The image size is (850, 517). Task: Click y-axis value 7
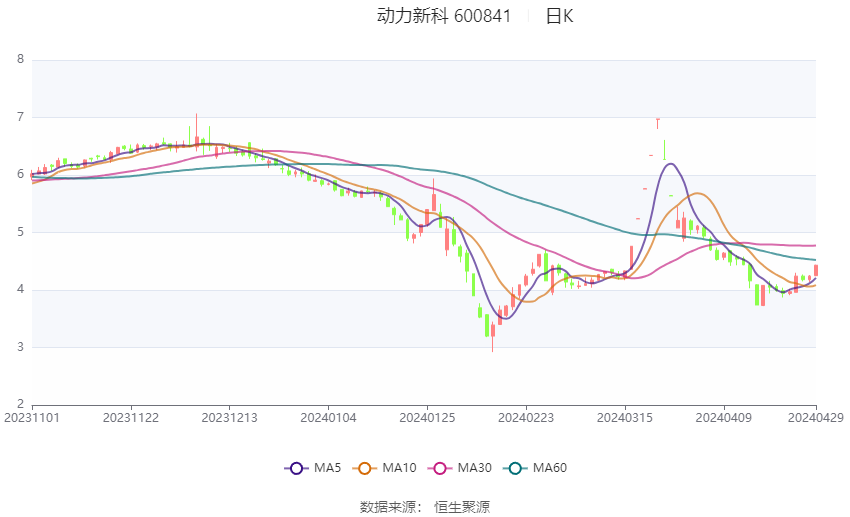point(21,117)
